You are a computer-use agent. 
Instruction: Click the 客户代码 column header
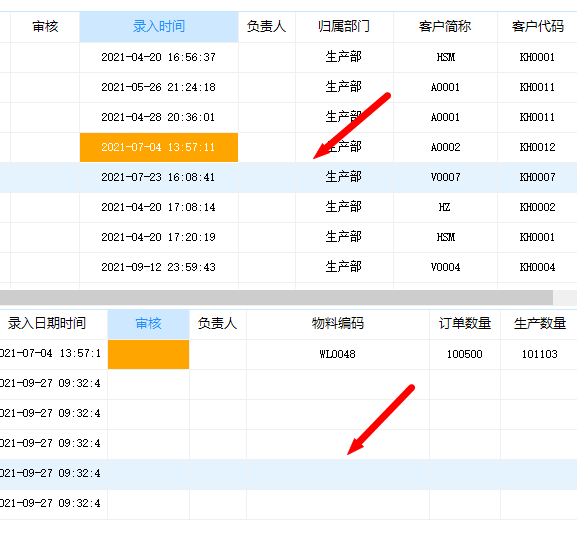[x=538, y=26]
